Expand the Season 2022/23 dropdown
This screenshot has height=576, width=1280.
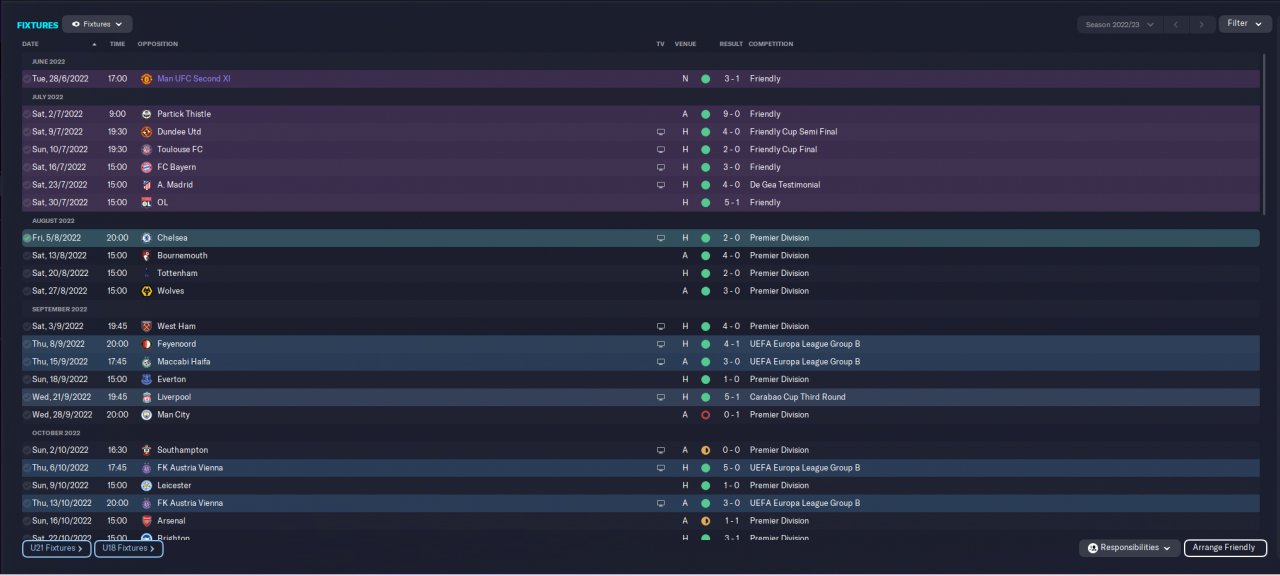(1119, 24)
